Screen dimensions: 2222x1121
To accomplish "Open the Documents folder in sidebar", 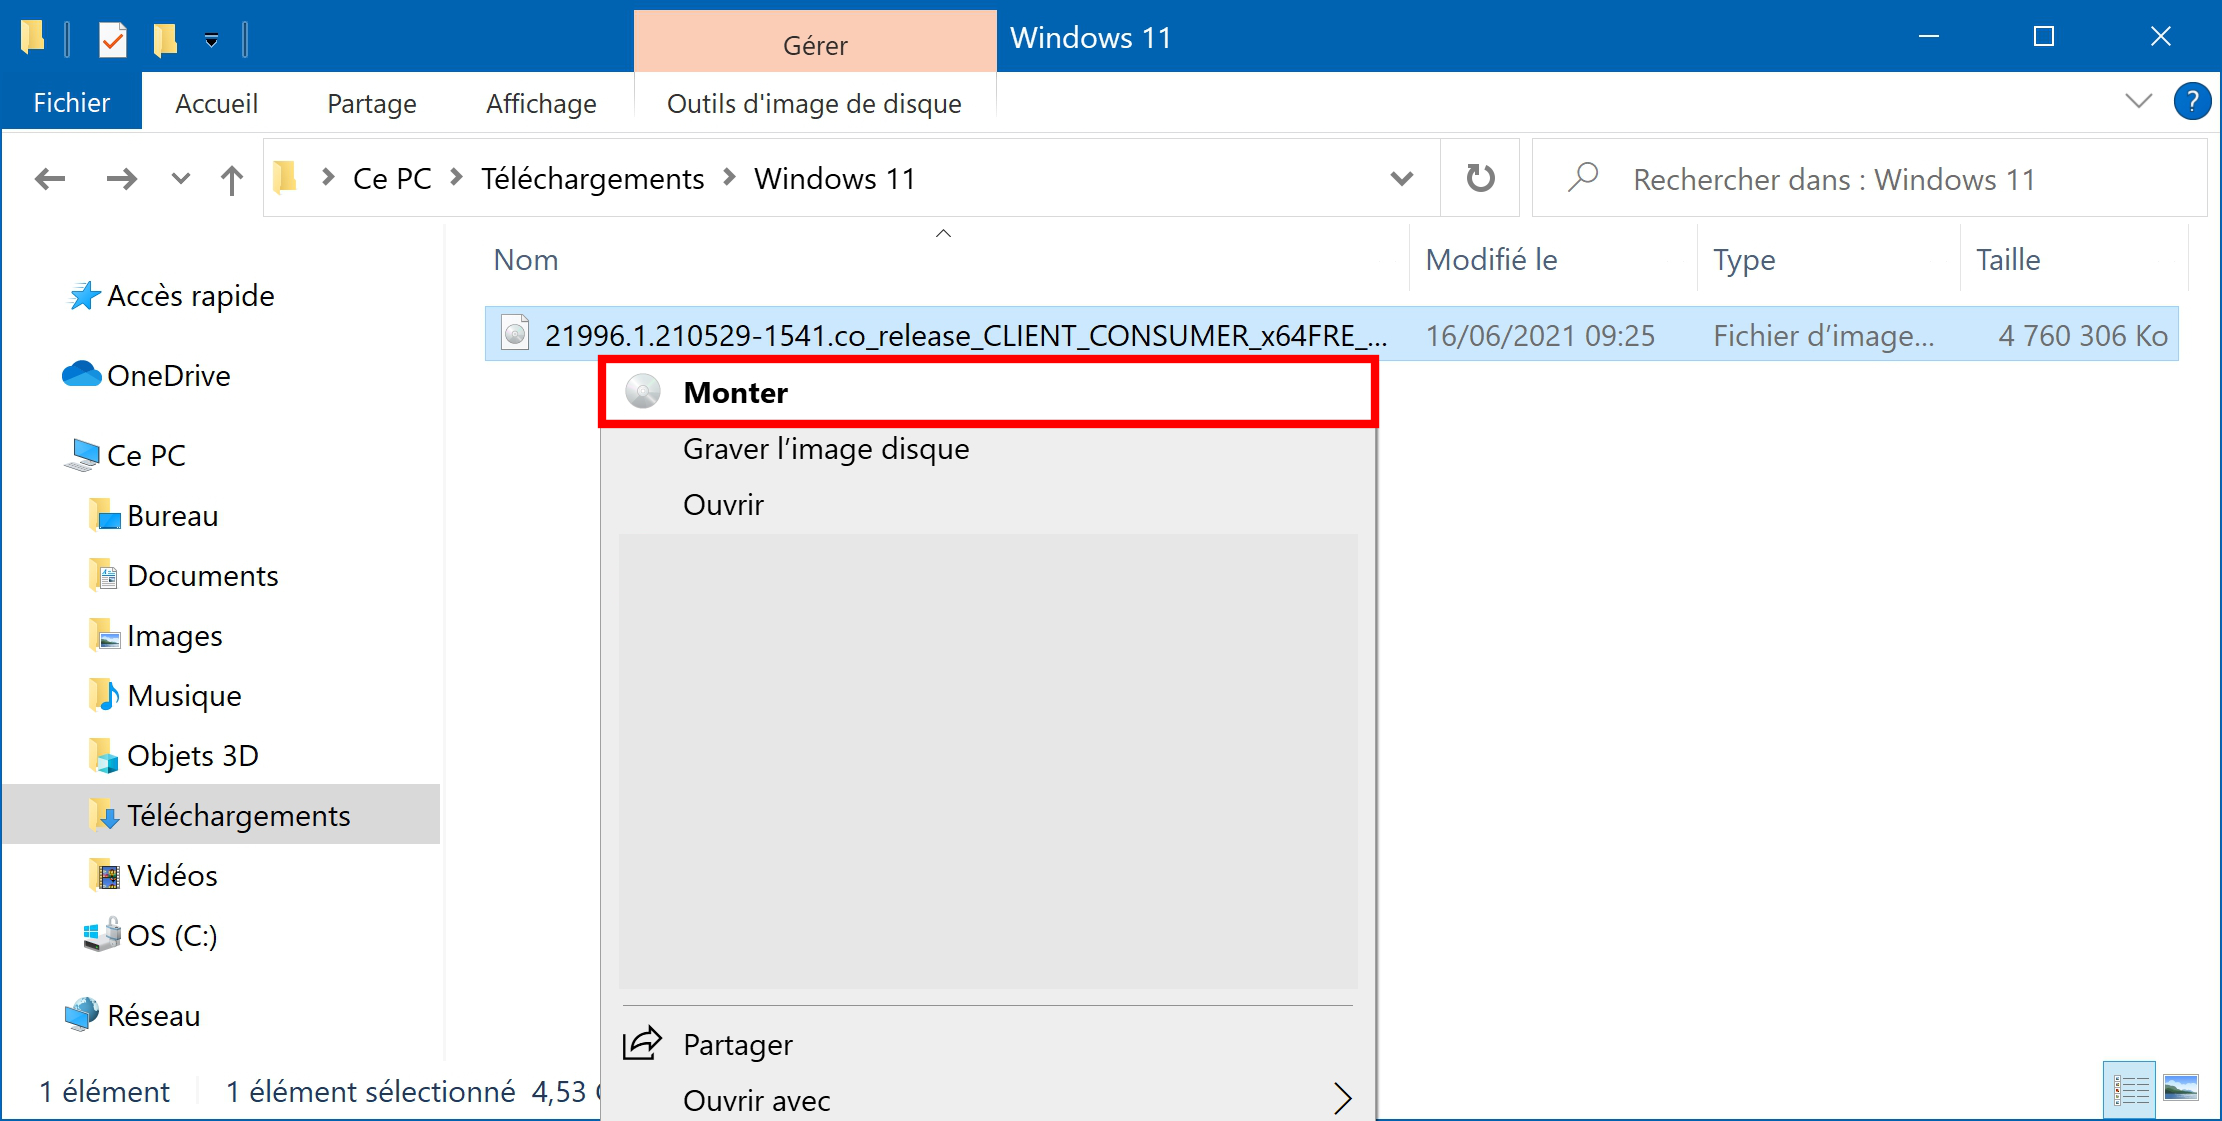I will (202, 576).
